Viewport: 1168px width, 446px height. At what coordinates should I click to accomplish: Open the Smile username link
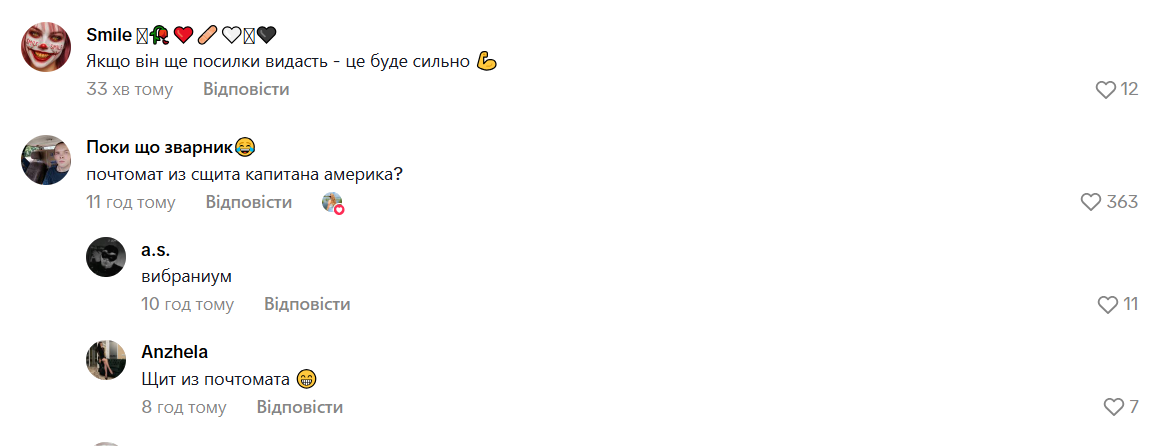[110, 35]
